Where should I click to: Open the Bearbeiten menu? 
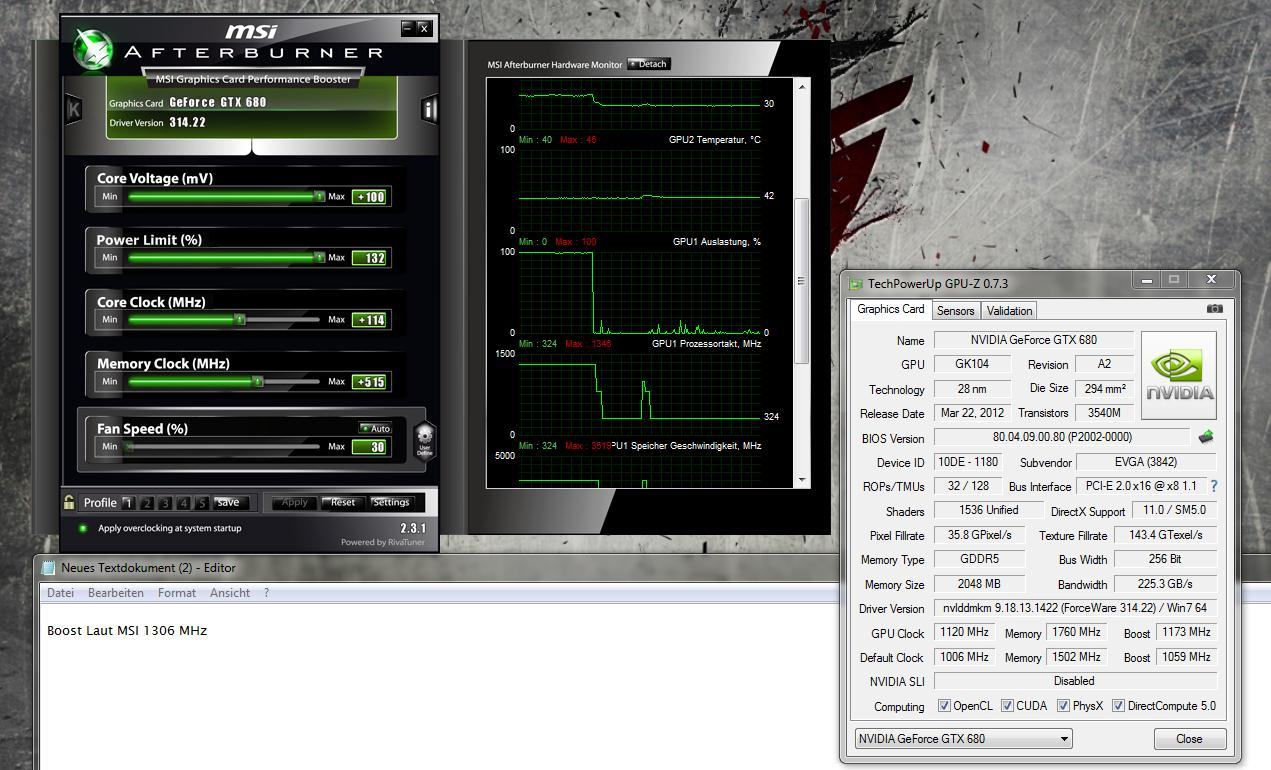(x=115, y=593)
